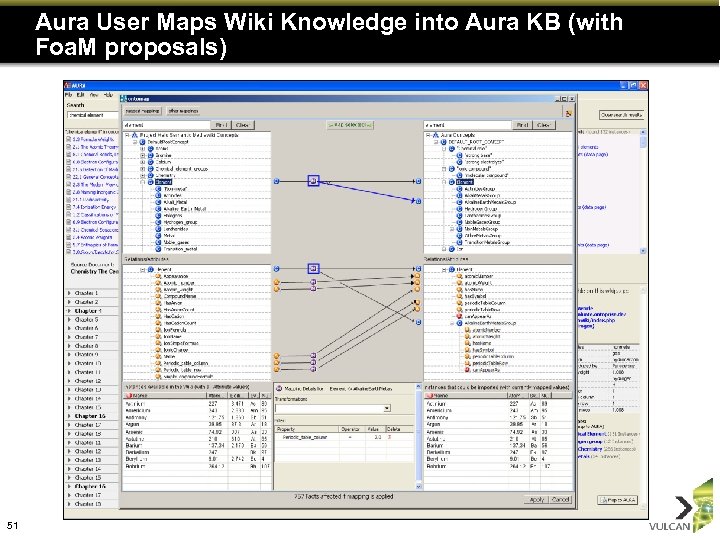Switch to the suggest mapping tab
The image size is (720, 540).
(x=142, y=111)
